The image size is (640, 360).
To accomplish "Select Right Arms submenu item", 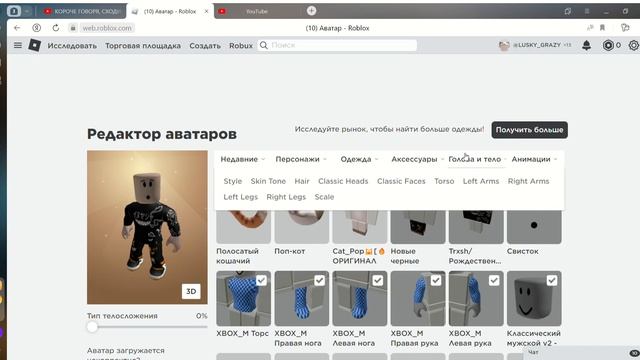I will click(529, 181).
